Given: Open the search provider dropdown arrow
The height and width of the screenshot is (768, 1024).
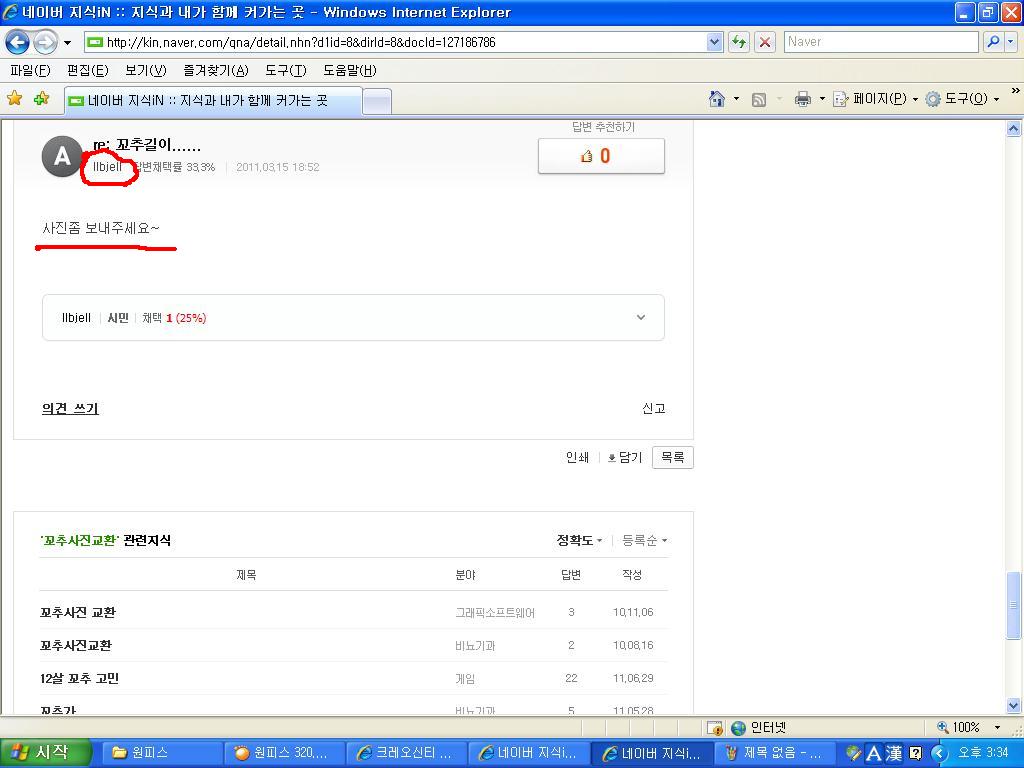Looking at the screenshot, I should click(x=1010, y=42).
